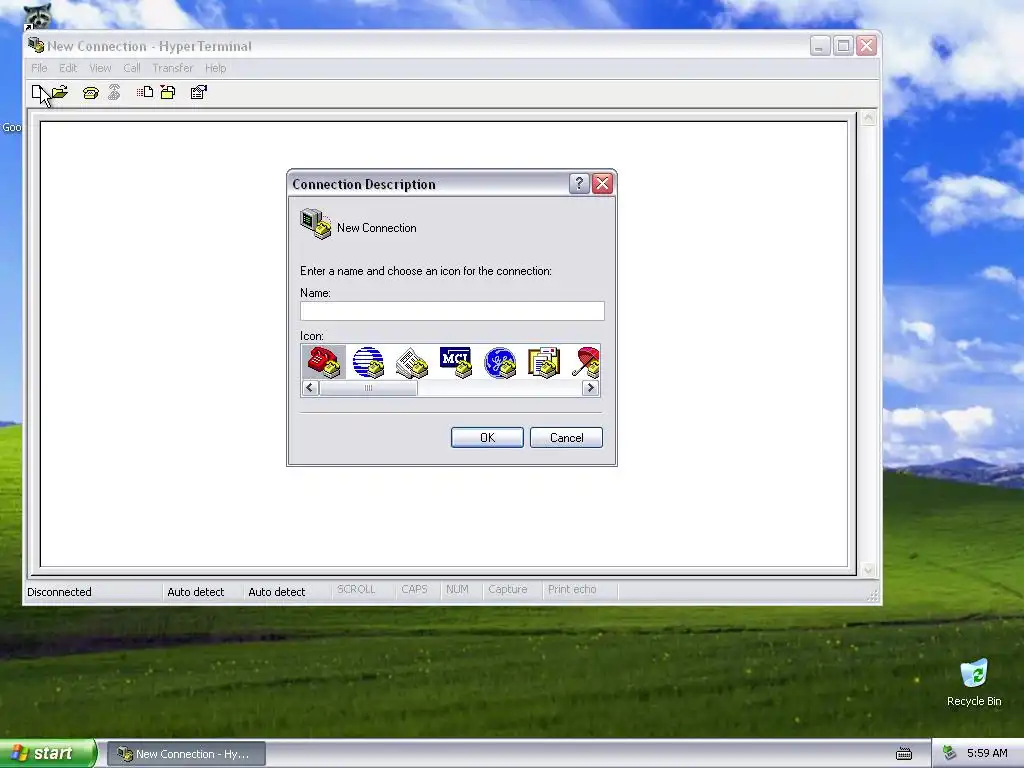This screenshot has width=1024, height=768.
Task: Select the MCI connection icon
Action: click(x=456, y=362)
